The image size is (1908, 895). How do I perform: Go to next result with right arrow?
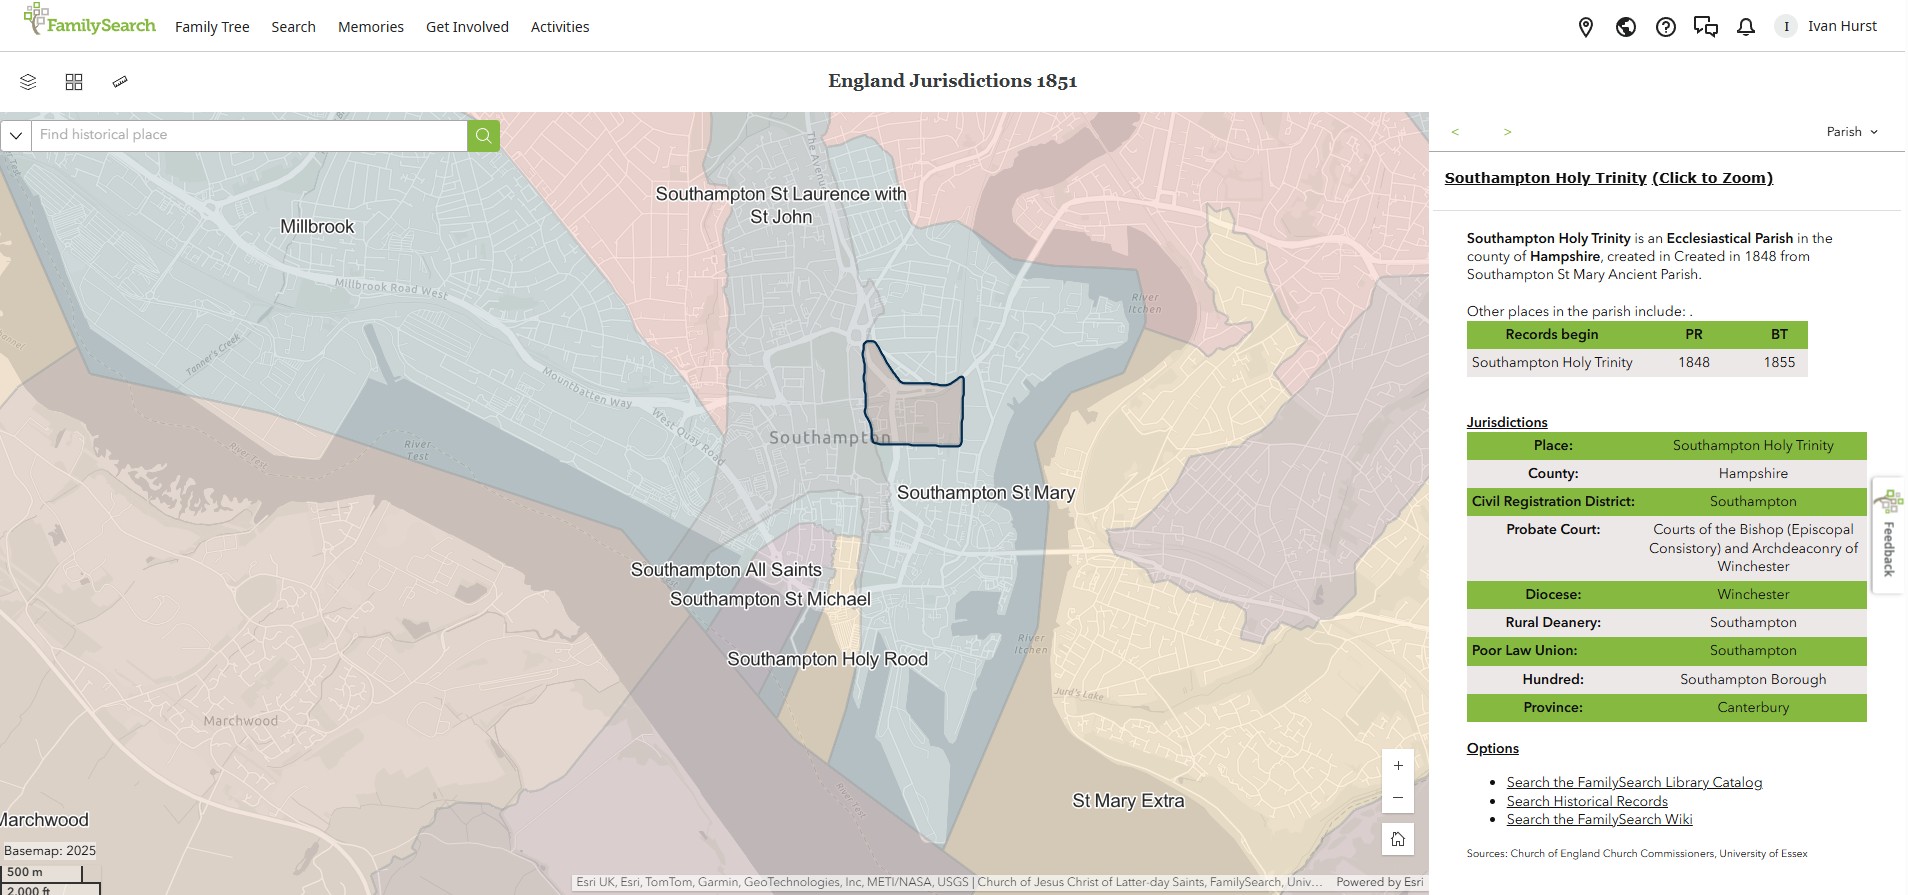1507,132
